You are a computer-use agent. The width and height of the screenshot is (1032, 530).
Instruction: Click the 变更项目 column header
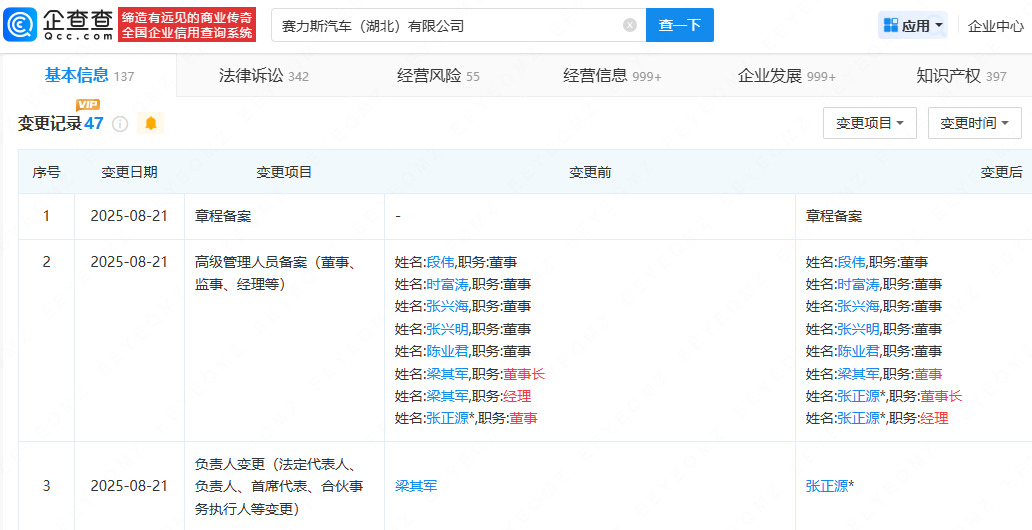[284, 172]
